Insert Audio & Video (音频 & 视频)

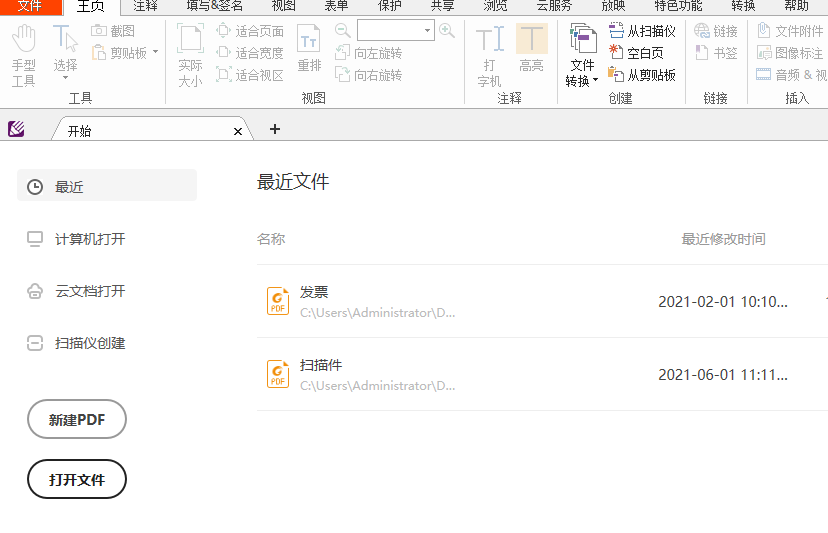tap(791, 75)
